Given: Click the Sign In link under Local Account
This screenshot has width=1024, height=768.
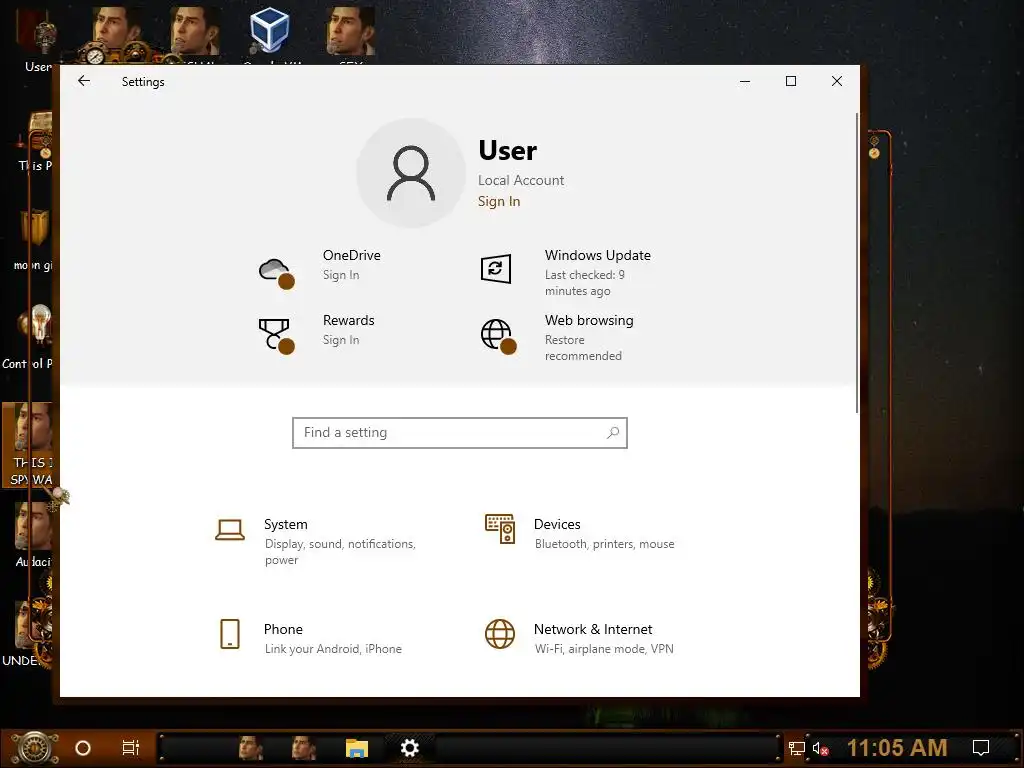Looking at the screenshot, I should point(499,201).
